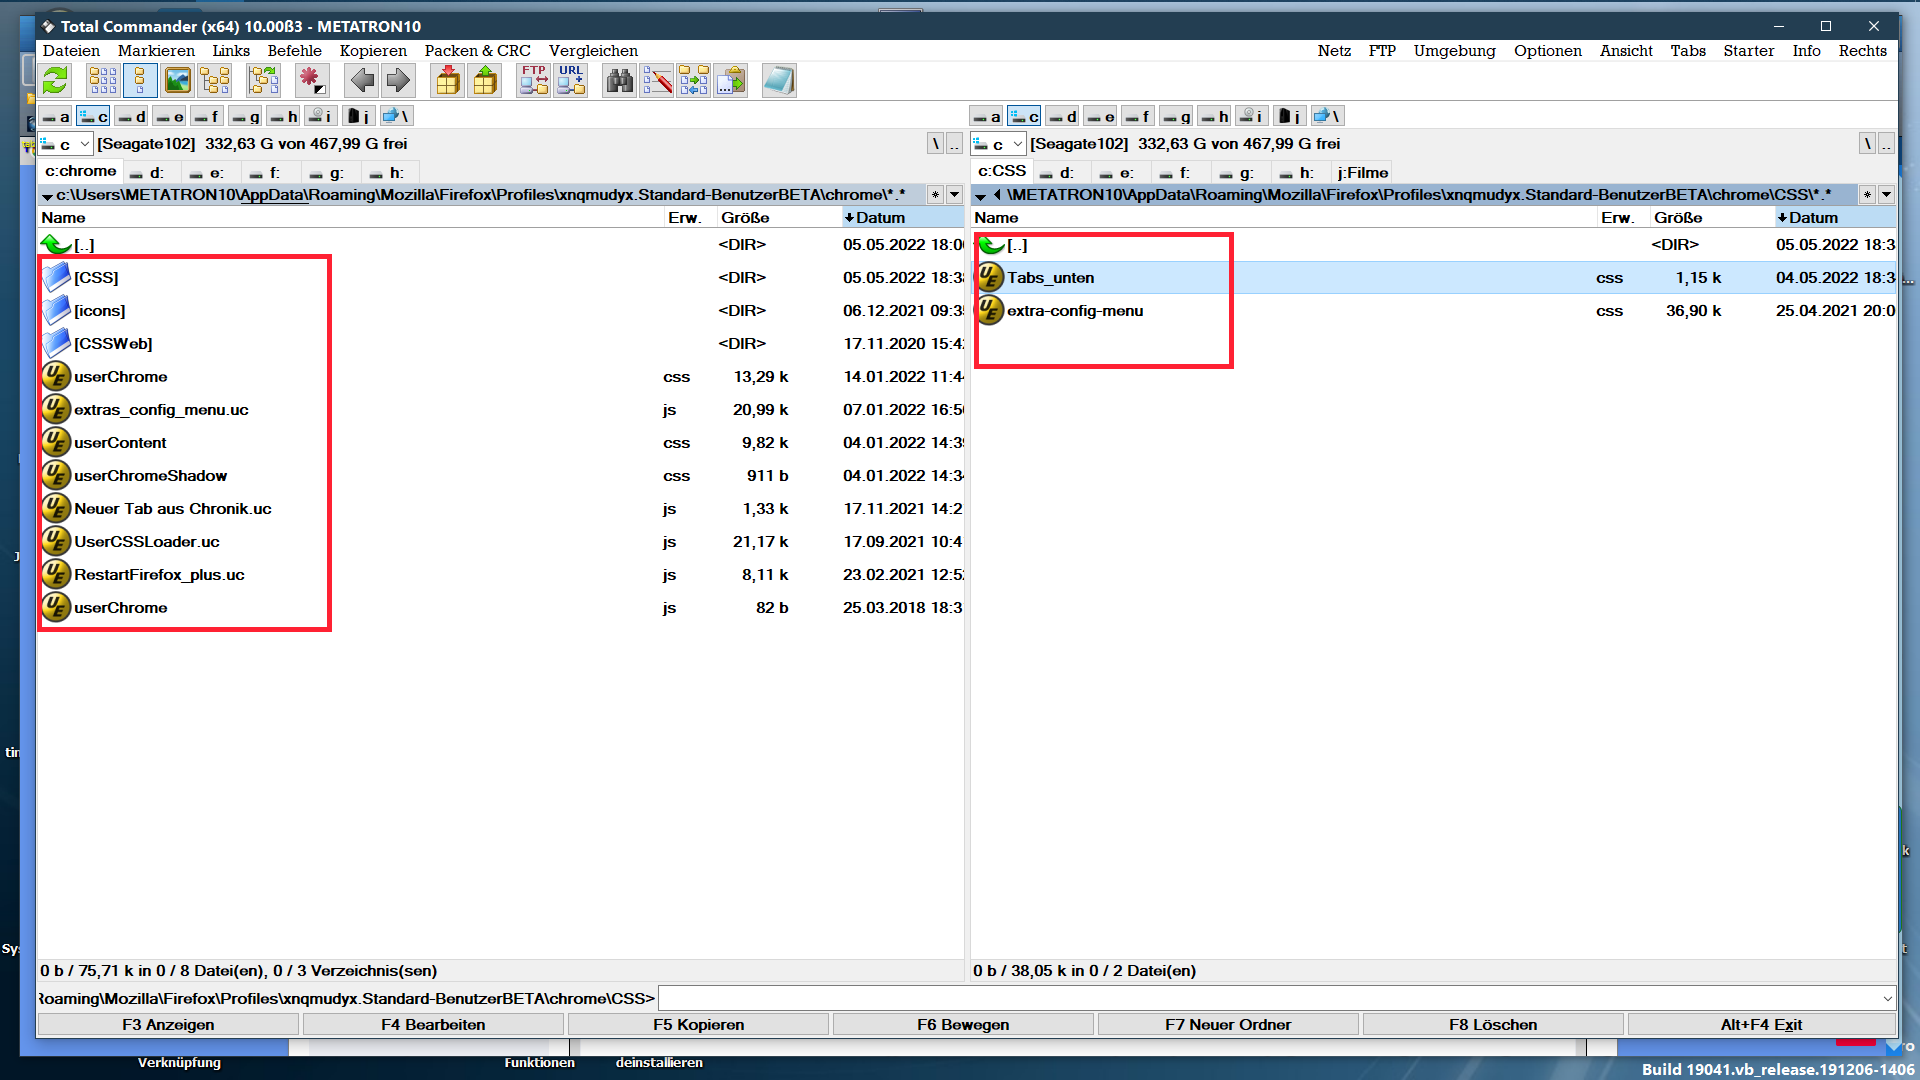
Task: Switch to thumbnail image view icon
Action: (178, 81)
